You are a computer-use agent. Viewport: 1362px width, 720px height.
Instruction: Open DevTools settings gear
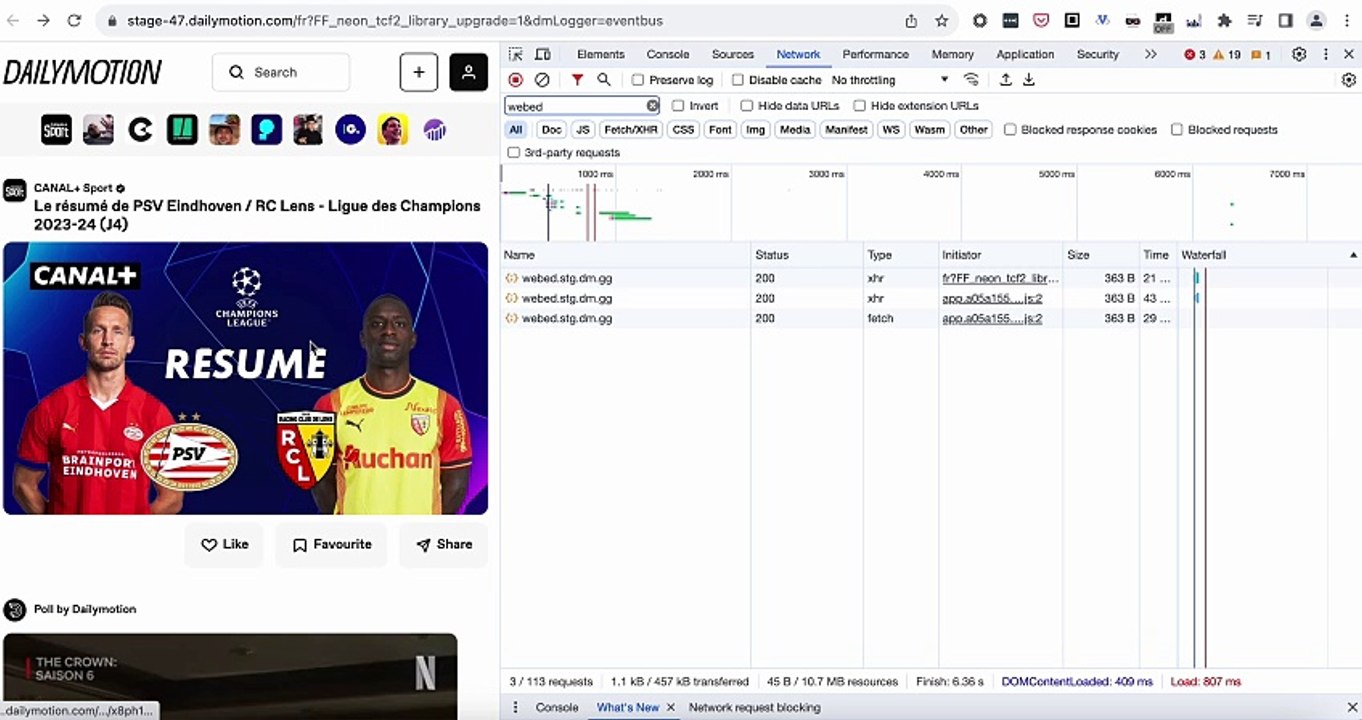click(x=1299, y=54)
